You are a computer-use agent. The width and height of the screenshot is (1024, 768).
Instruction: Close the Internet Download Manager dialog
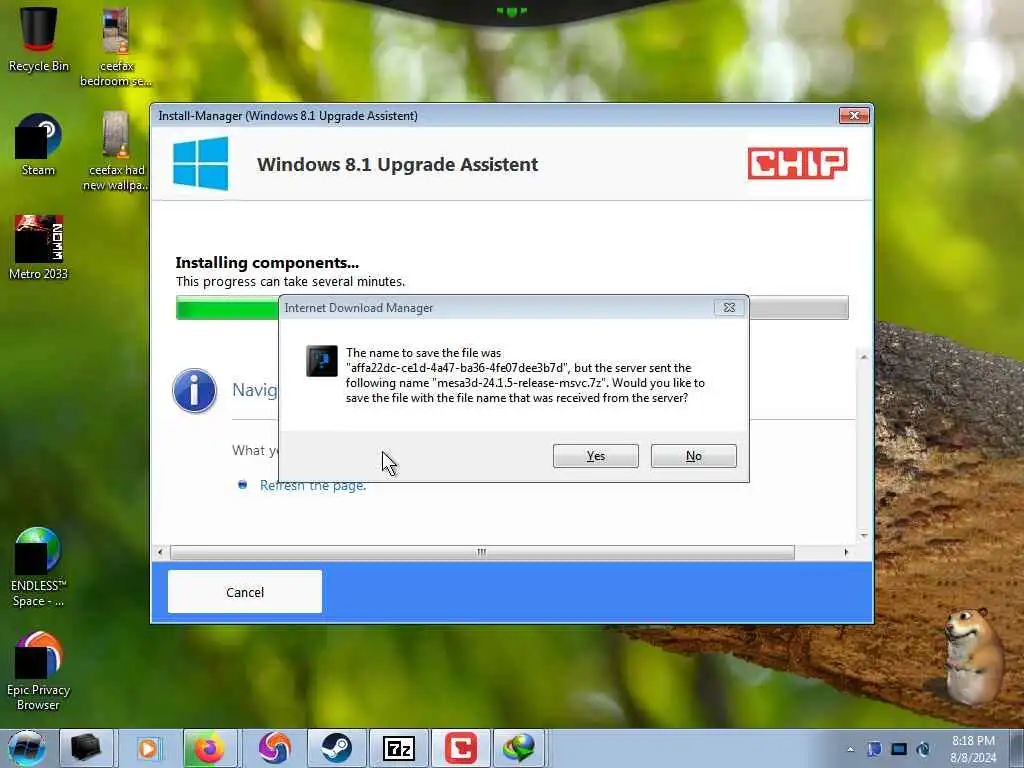coord(729,308)
